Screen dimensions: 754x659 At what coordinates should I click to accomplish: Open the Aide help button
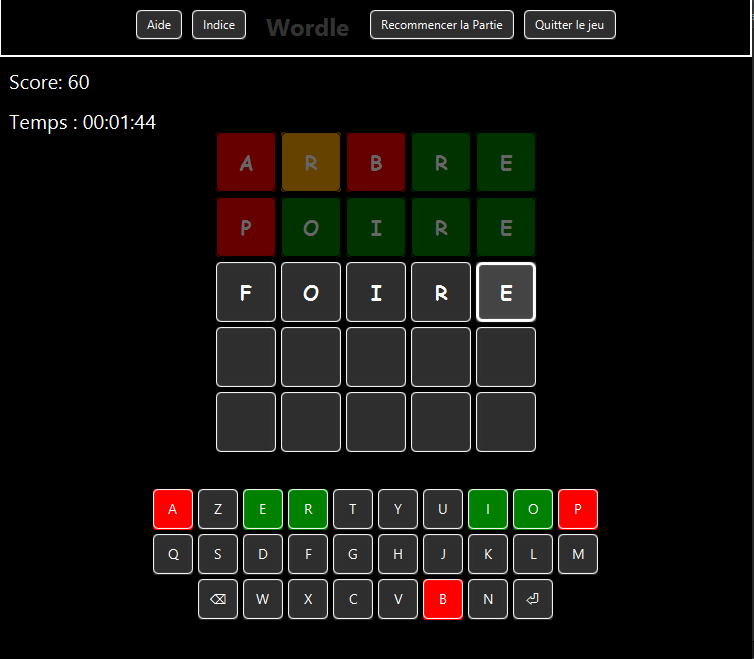(159, 25)
